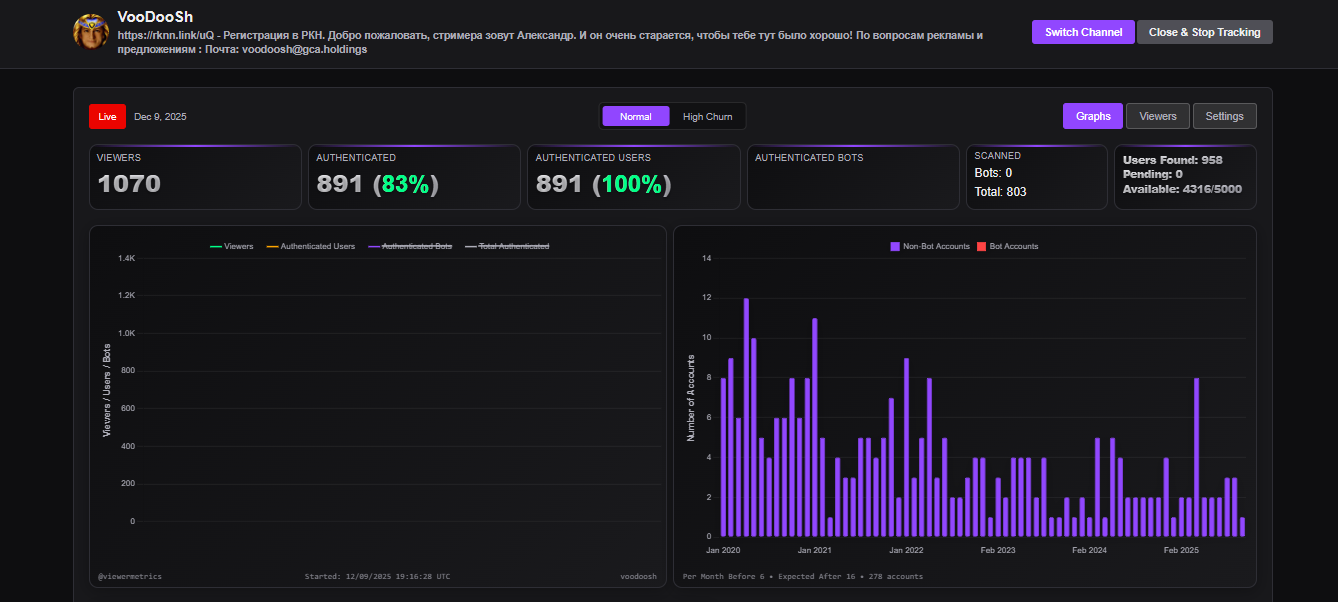
Task: Open the Viewers tab
Action: tap(1158, 116)
